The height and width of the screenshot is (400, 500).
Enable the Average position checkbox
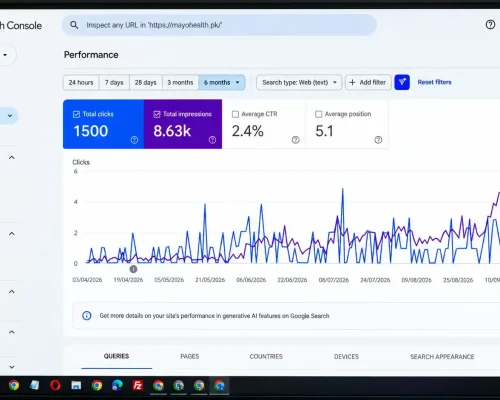pos(319,114)
